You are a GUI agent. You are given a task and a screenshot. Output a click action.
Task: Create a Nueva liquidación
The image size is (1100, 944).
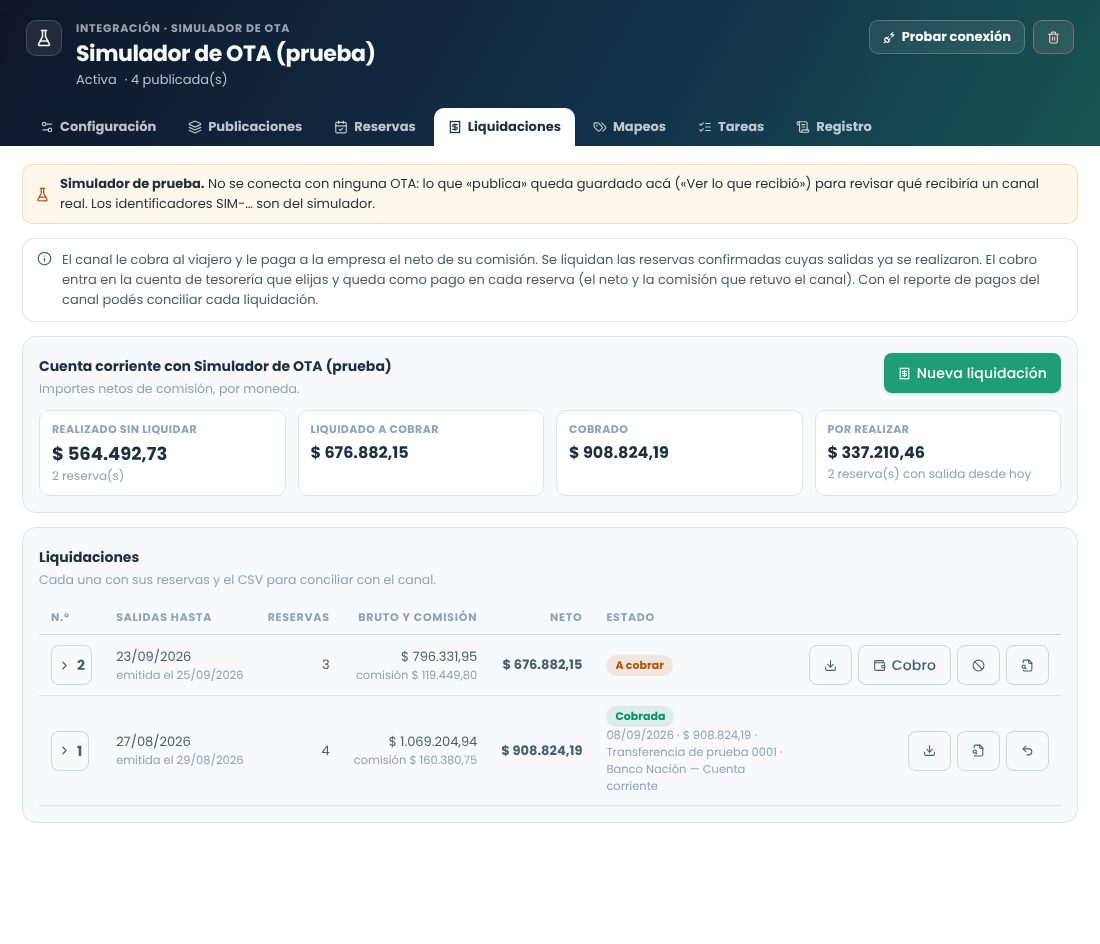(972, 373)
